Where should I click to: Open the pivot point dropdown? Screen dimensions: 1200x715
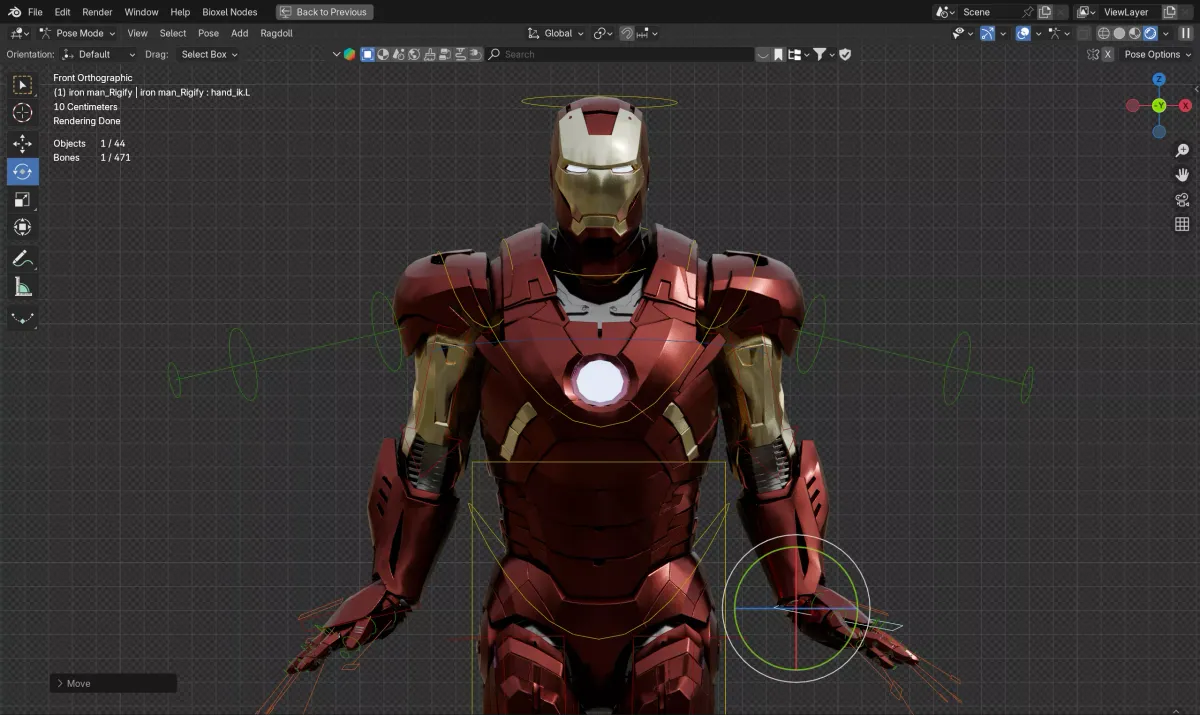tap(603, 33)
